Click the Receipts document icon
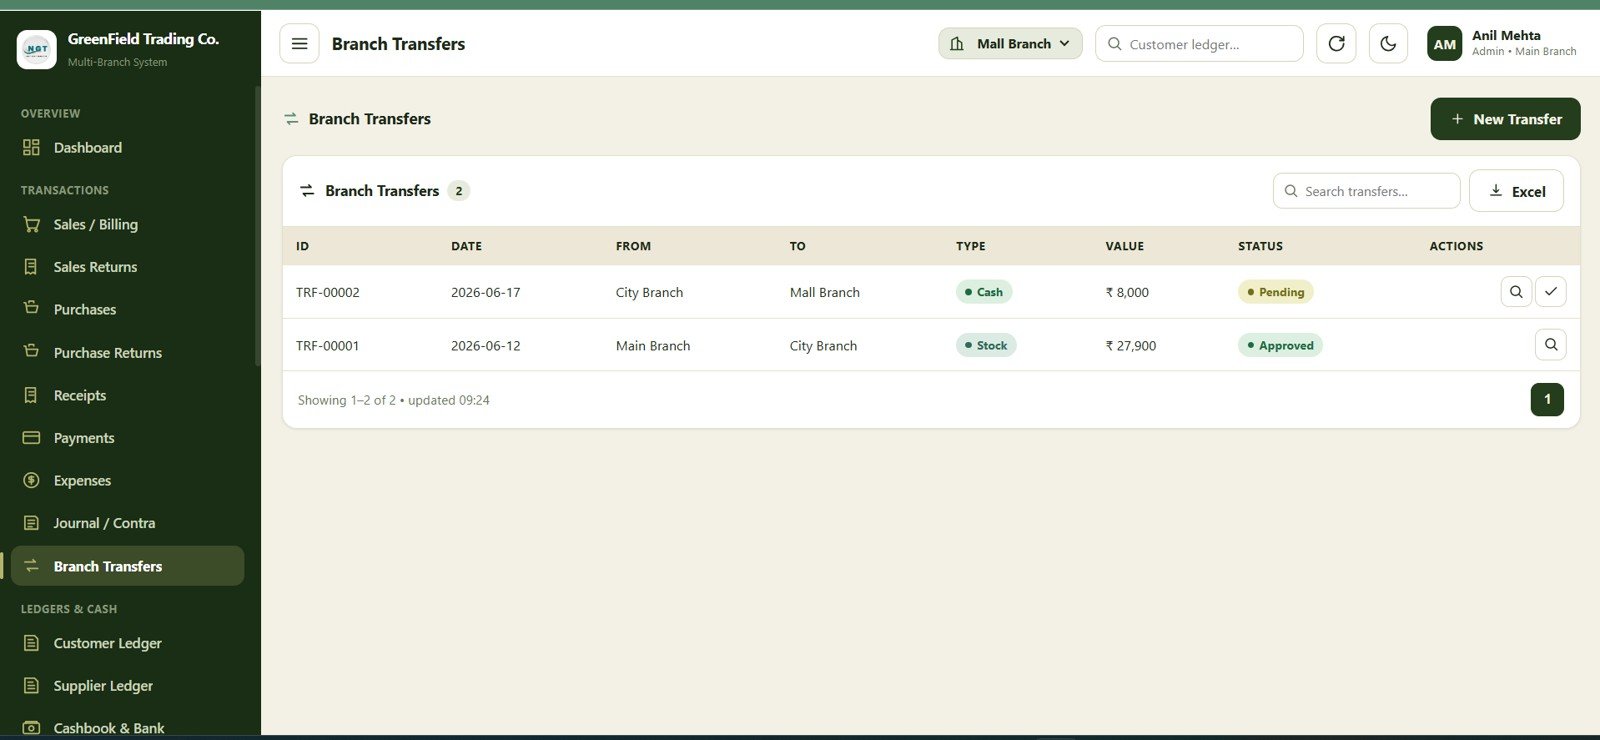The image size is (1600, 740). coord(31,395)
